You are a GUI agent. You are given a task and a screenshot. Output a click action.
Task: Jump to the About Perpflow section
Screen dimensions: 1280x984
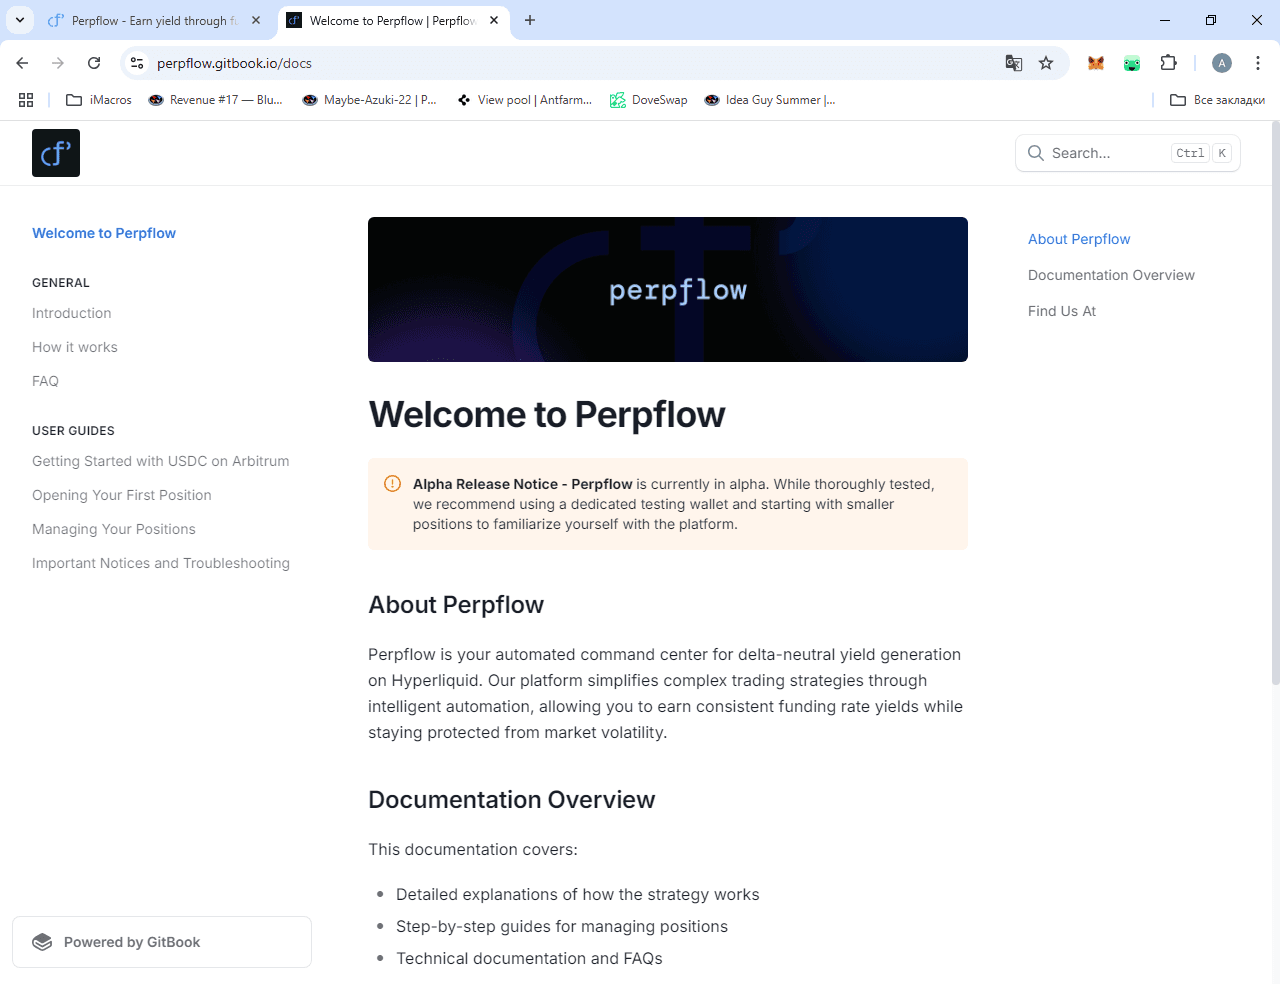(1079, 239)
